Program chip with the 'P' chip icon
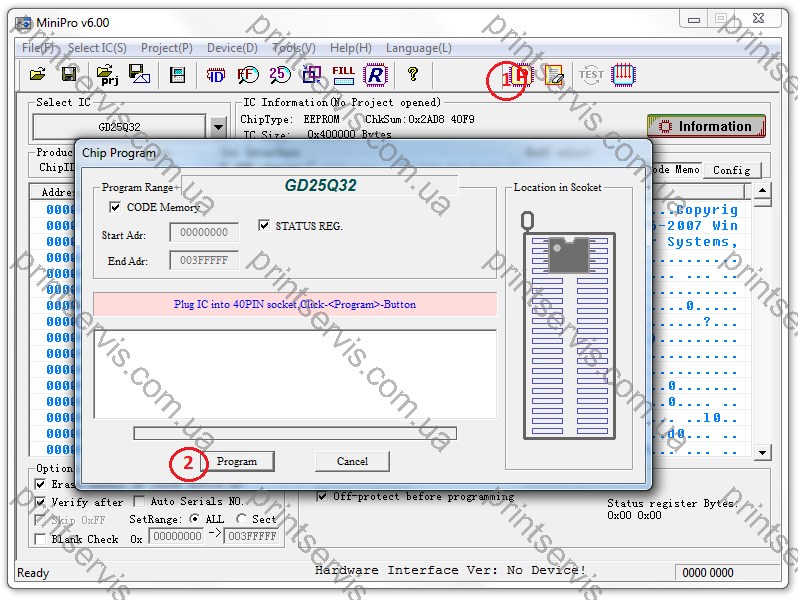 pos(520,75)
